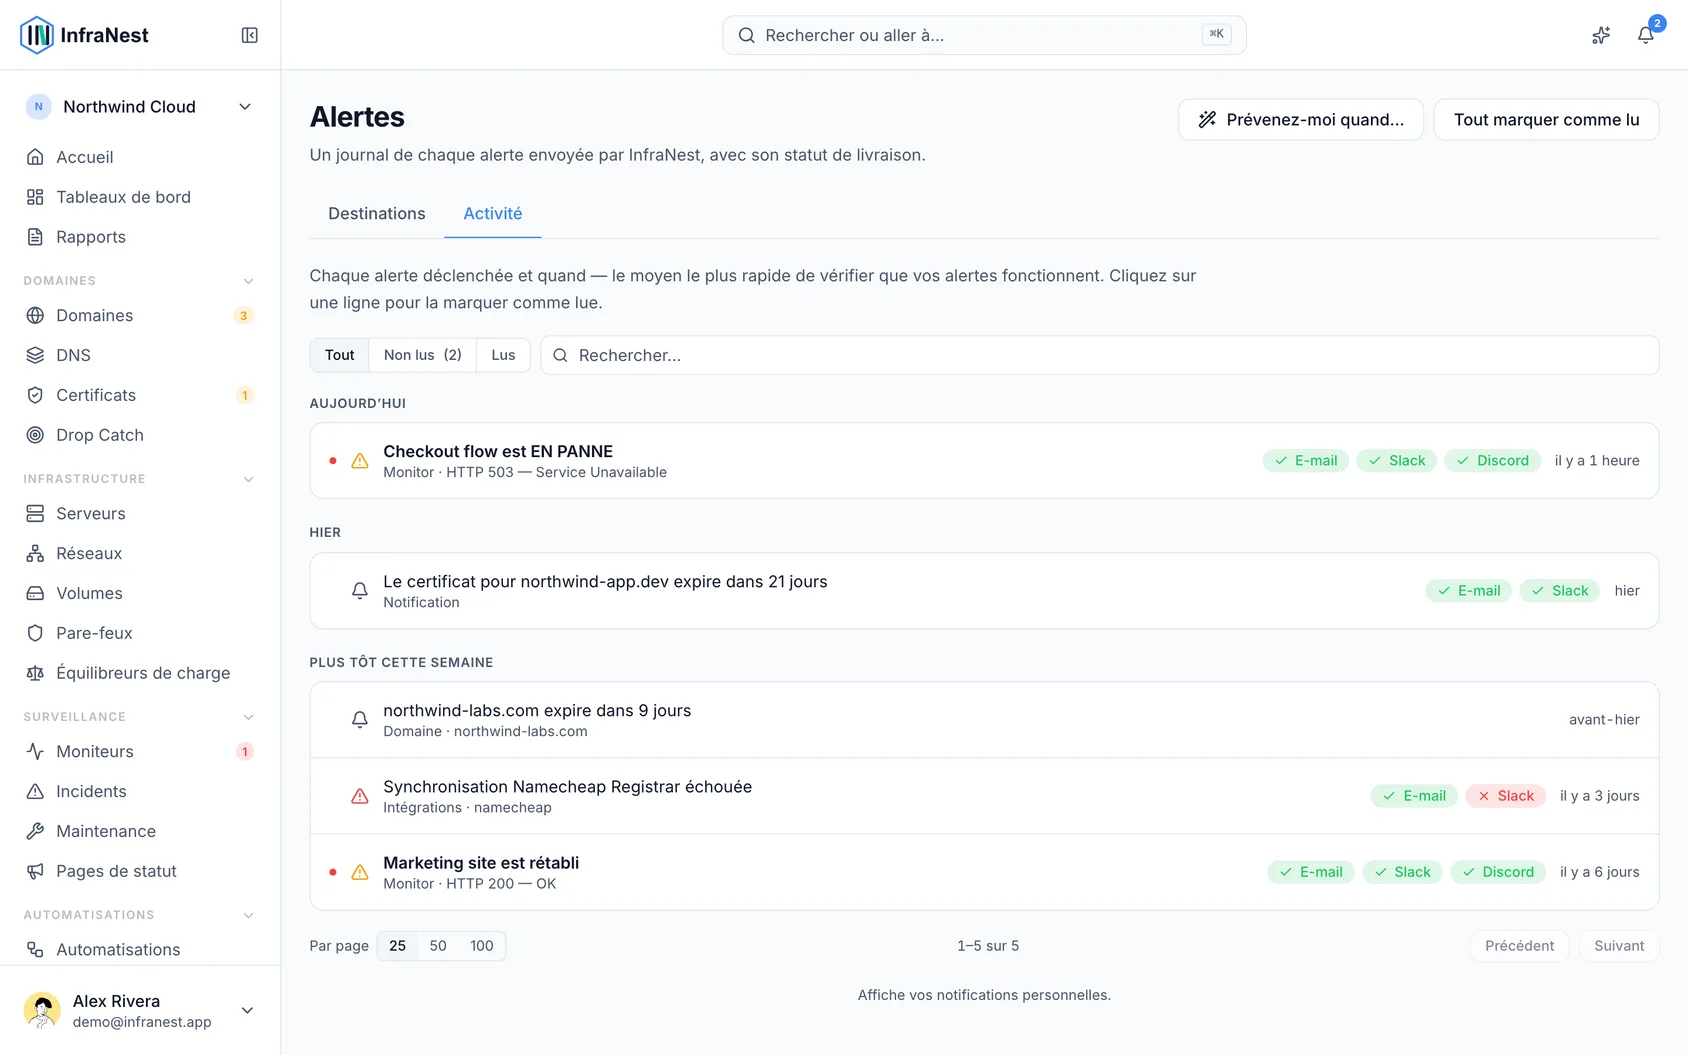This screenshot has height=1055, width=1688.
Task: Filter alerts by Tout
Action: point(340,355)
